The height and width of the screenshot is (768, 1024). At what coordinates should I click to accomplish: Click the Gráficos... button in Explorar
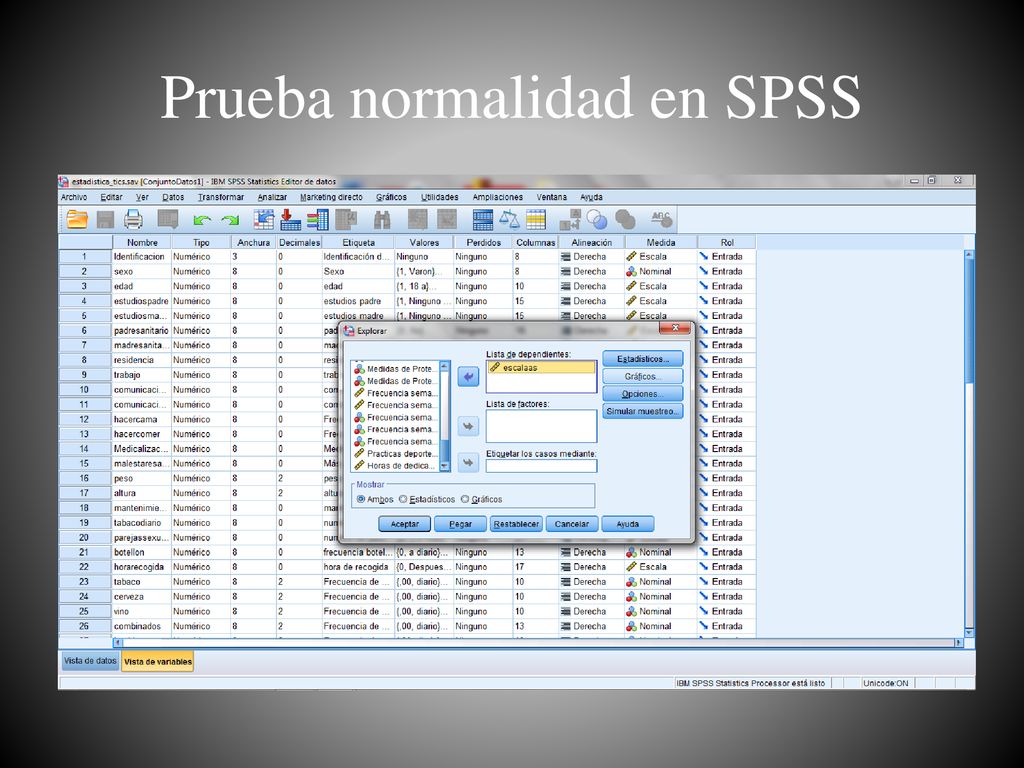(x=643, y=376)
